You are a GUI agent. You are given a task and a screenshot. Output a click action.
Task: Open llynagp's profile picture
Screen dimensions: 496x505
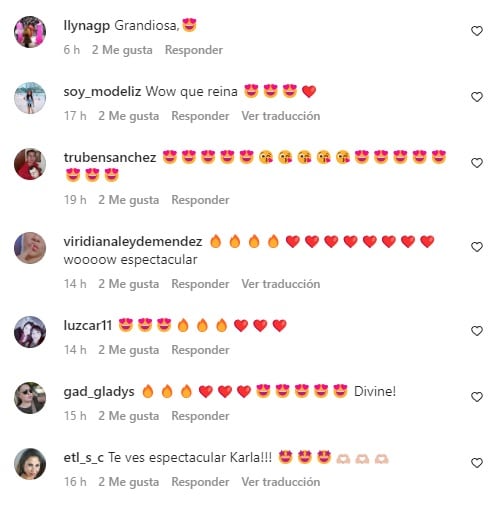pyautogui.click(x=30, y=32)
